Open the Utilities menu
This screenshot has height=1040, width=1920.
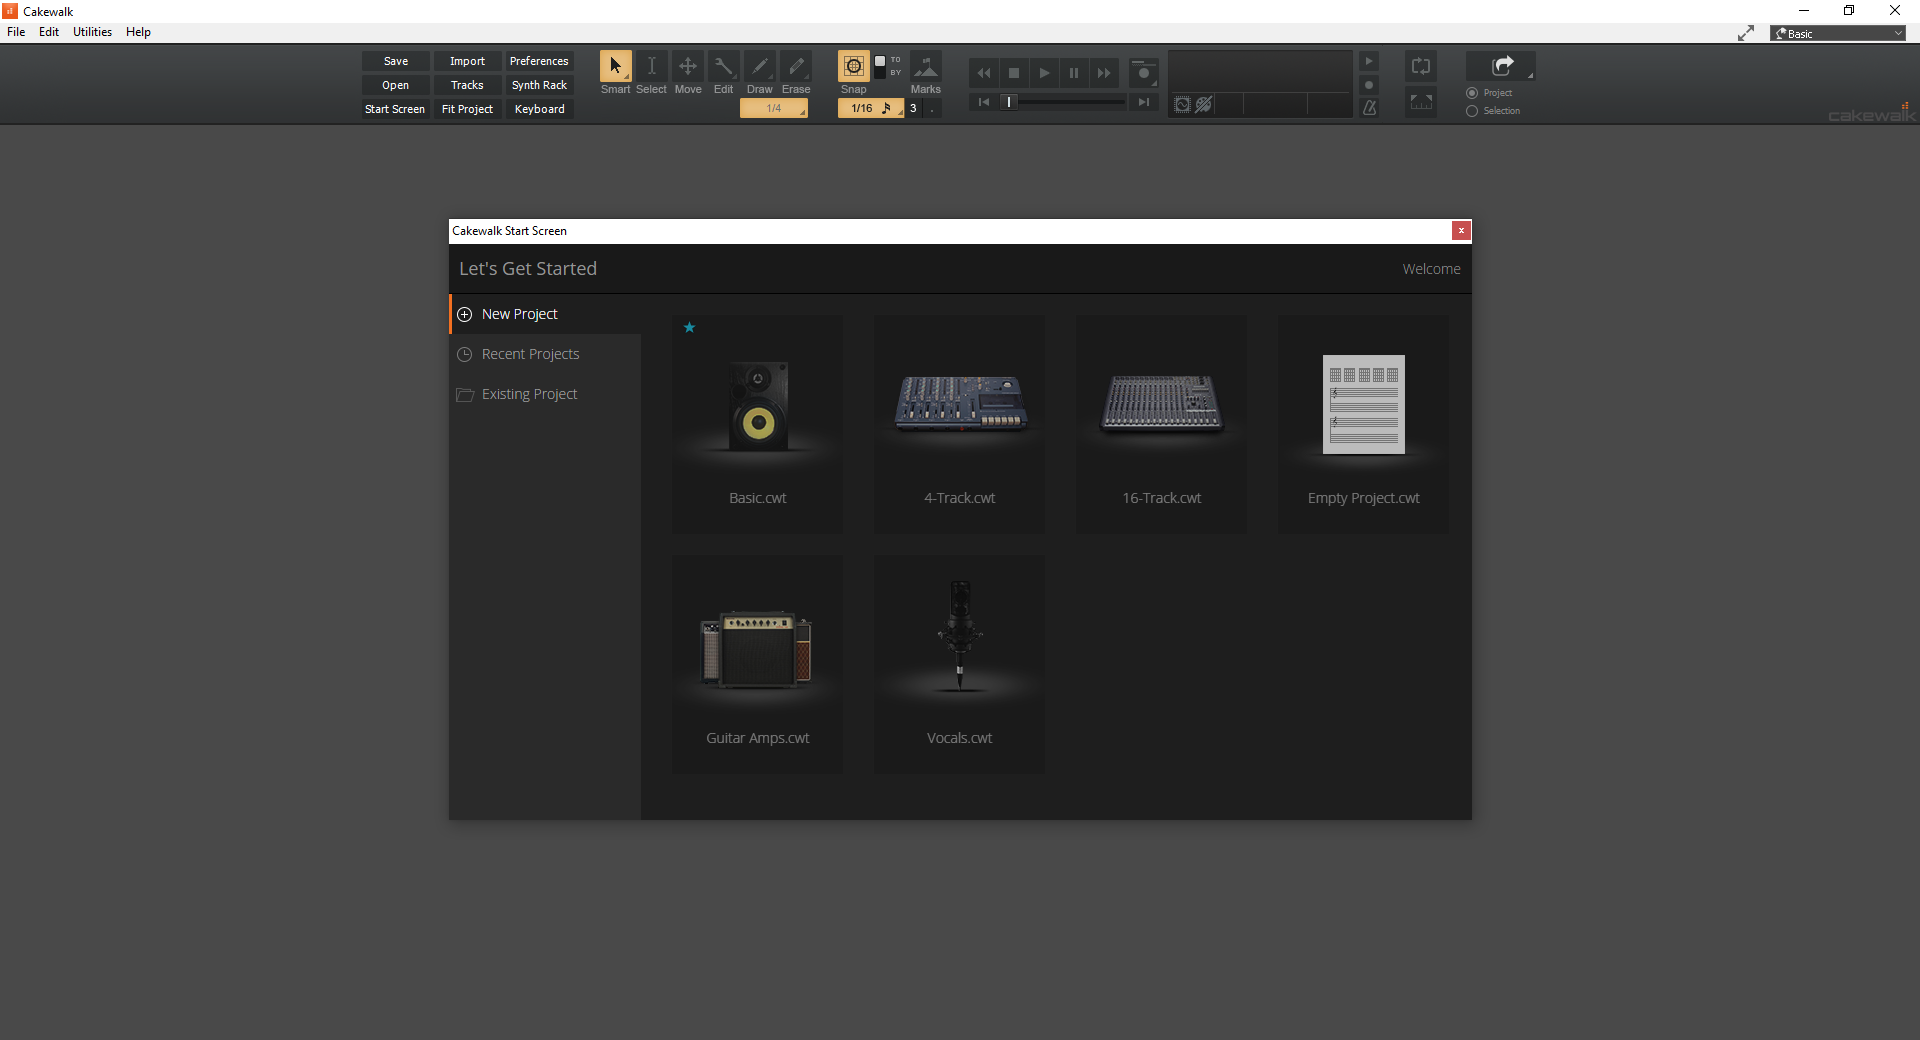click(92, 32)
